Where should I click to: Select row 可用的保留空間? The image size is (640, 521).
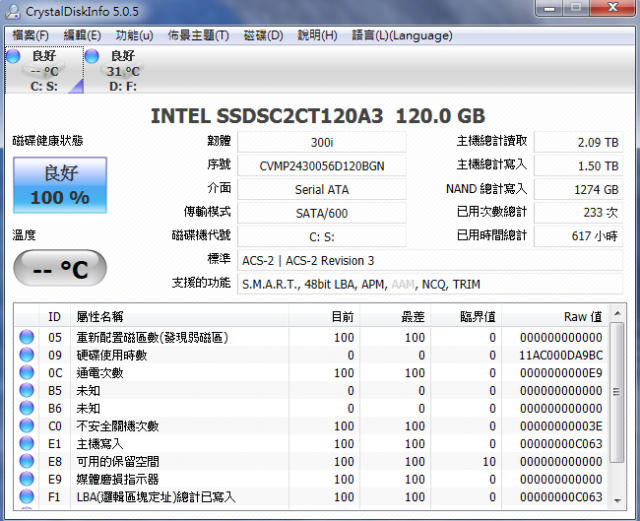pos(312,461)
